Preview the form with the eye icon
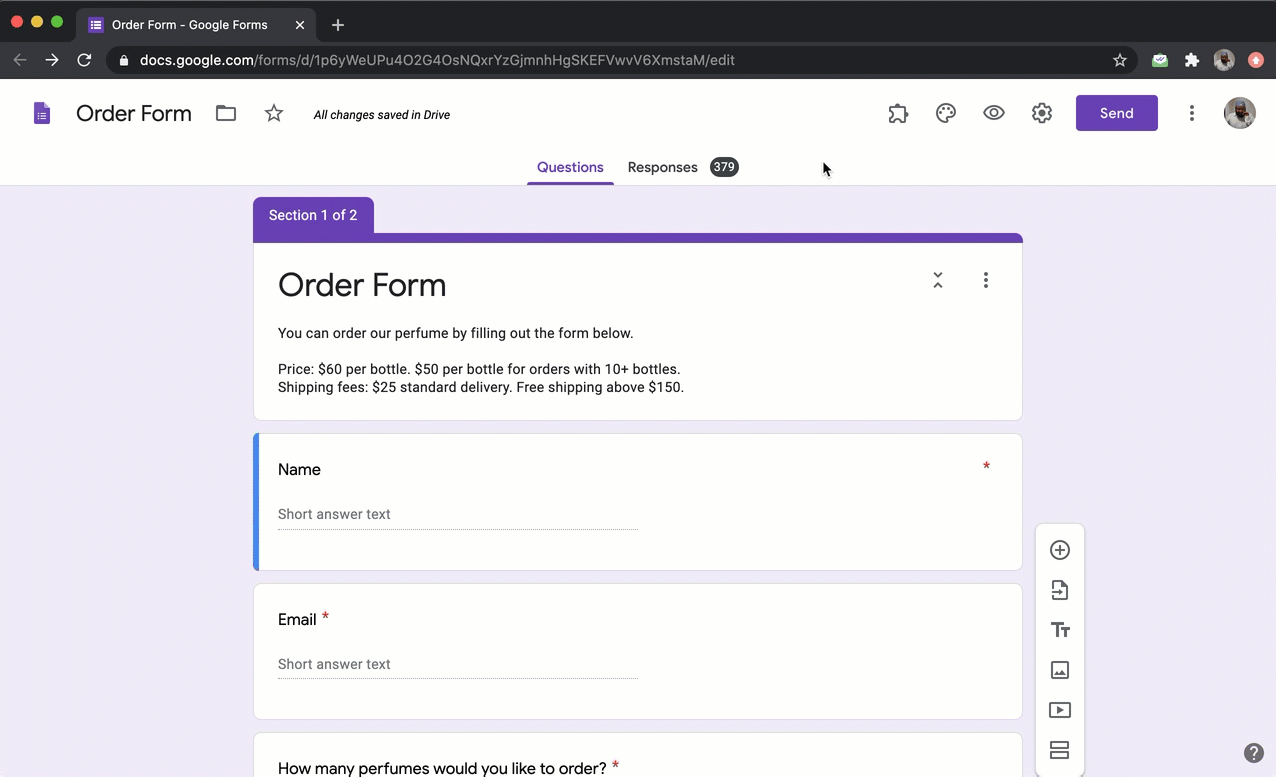The image size is (1276, 777). 994,113
